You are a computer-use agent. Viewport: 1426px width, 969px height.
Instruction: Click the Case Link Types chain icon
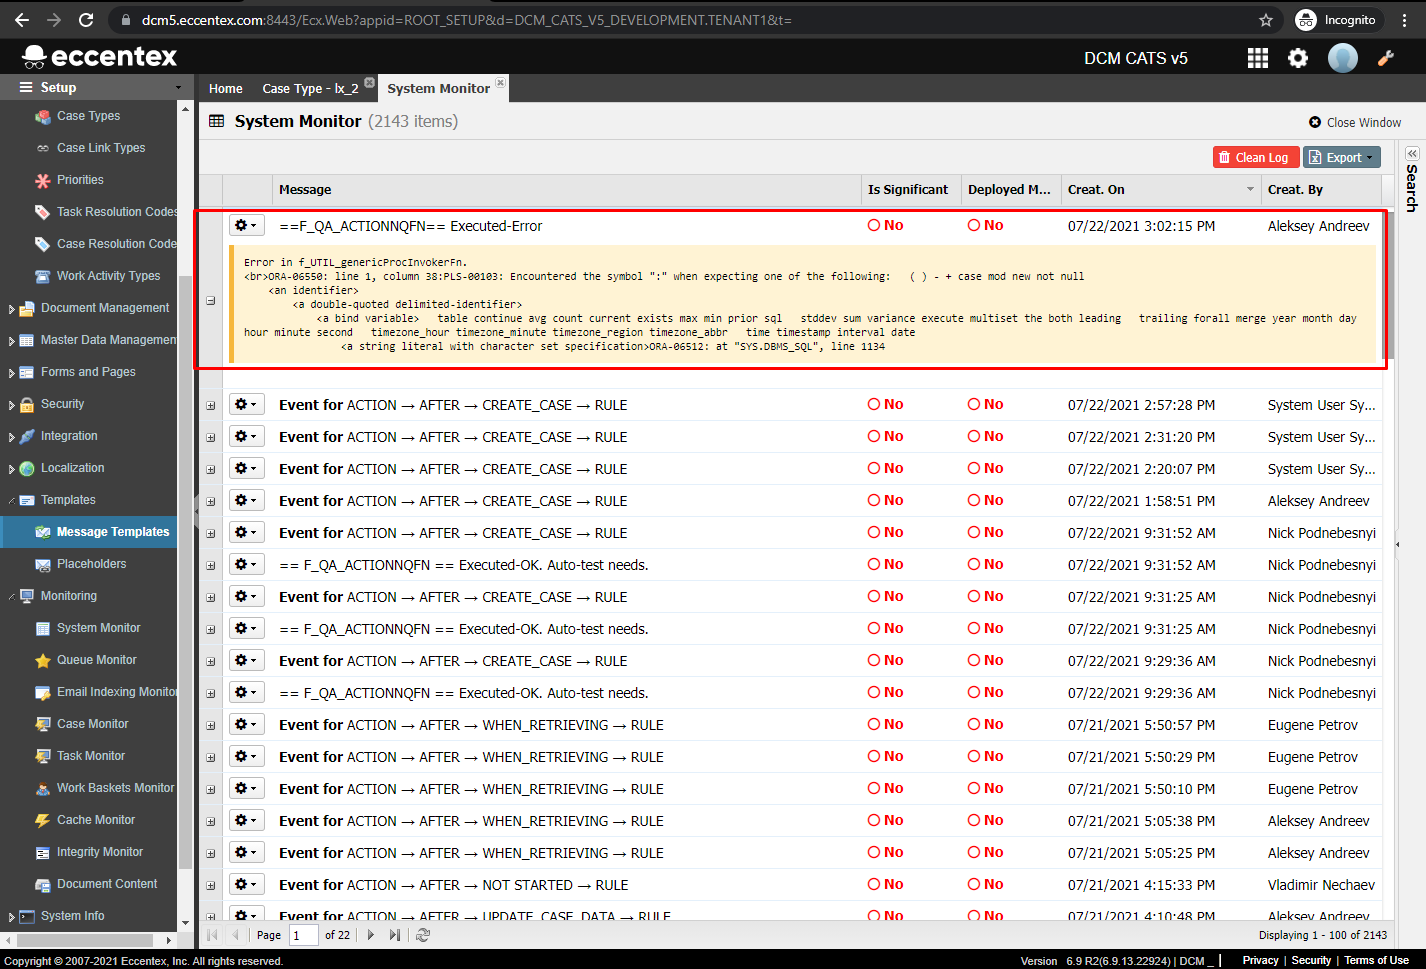click(x=43, y=148)
